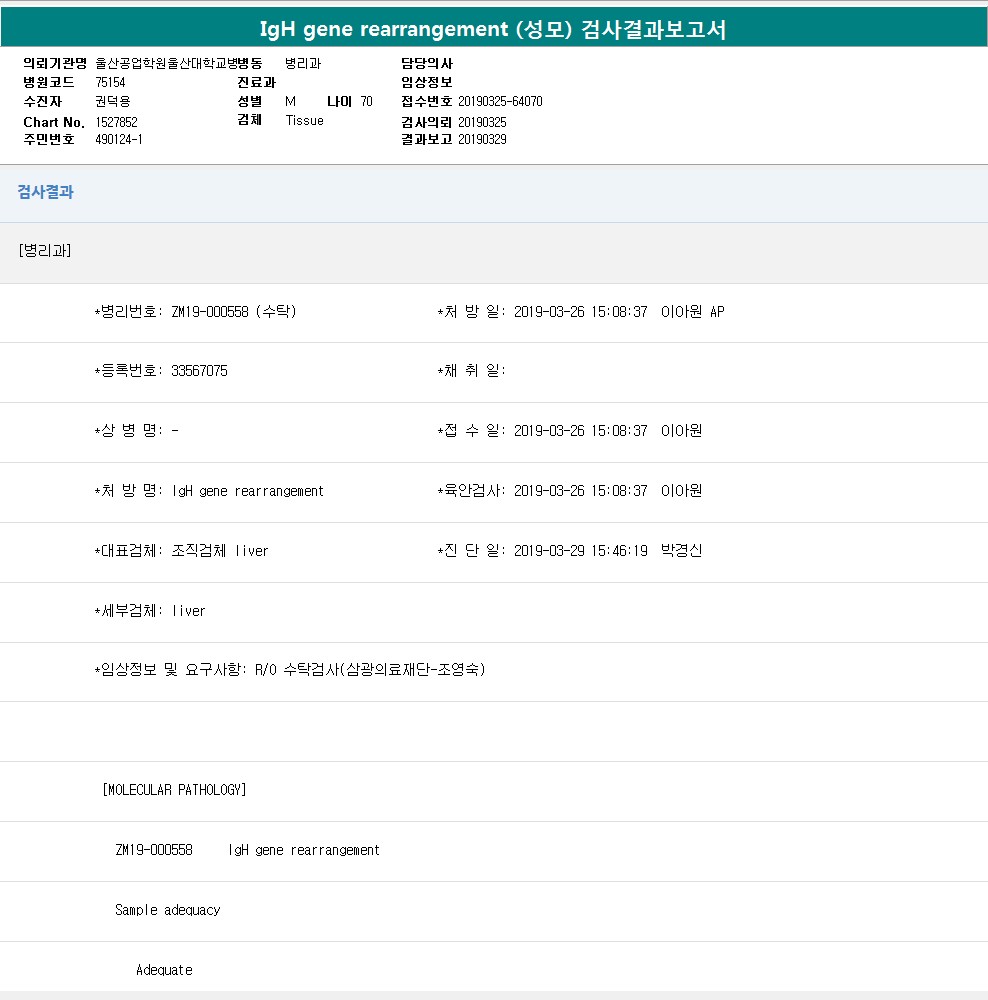Select the 검사결과 section header

coord(45,192)
